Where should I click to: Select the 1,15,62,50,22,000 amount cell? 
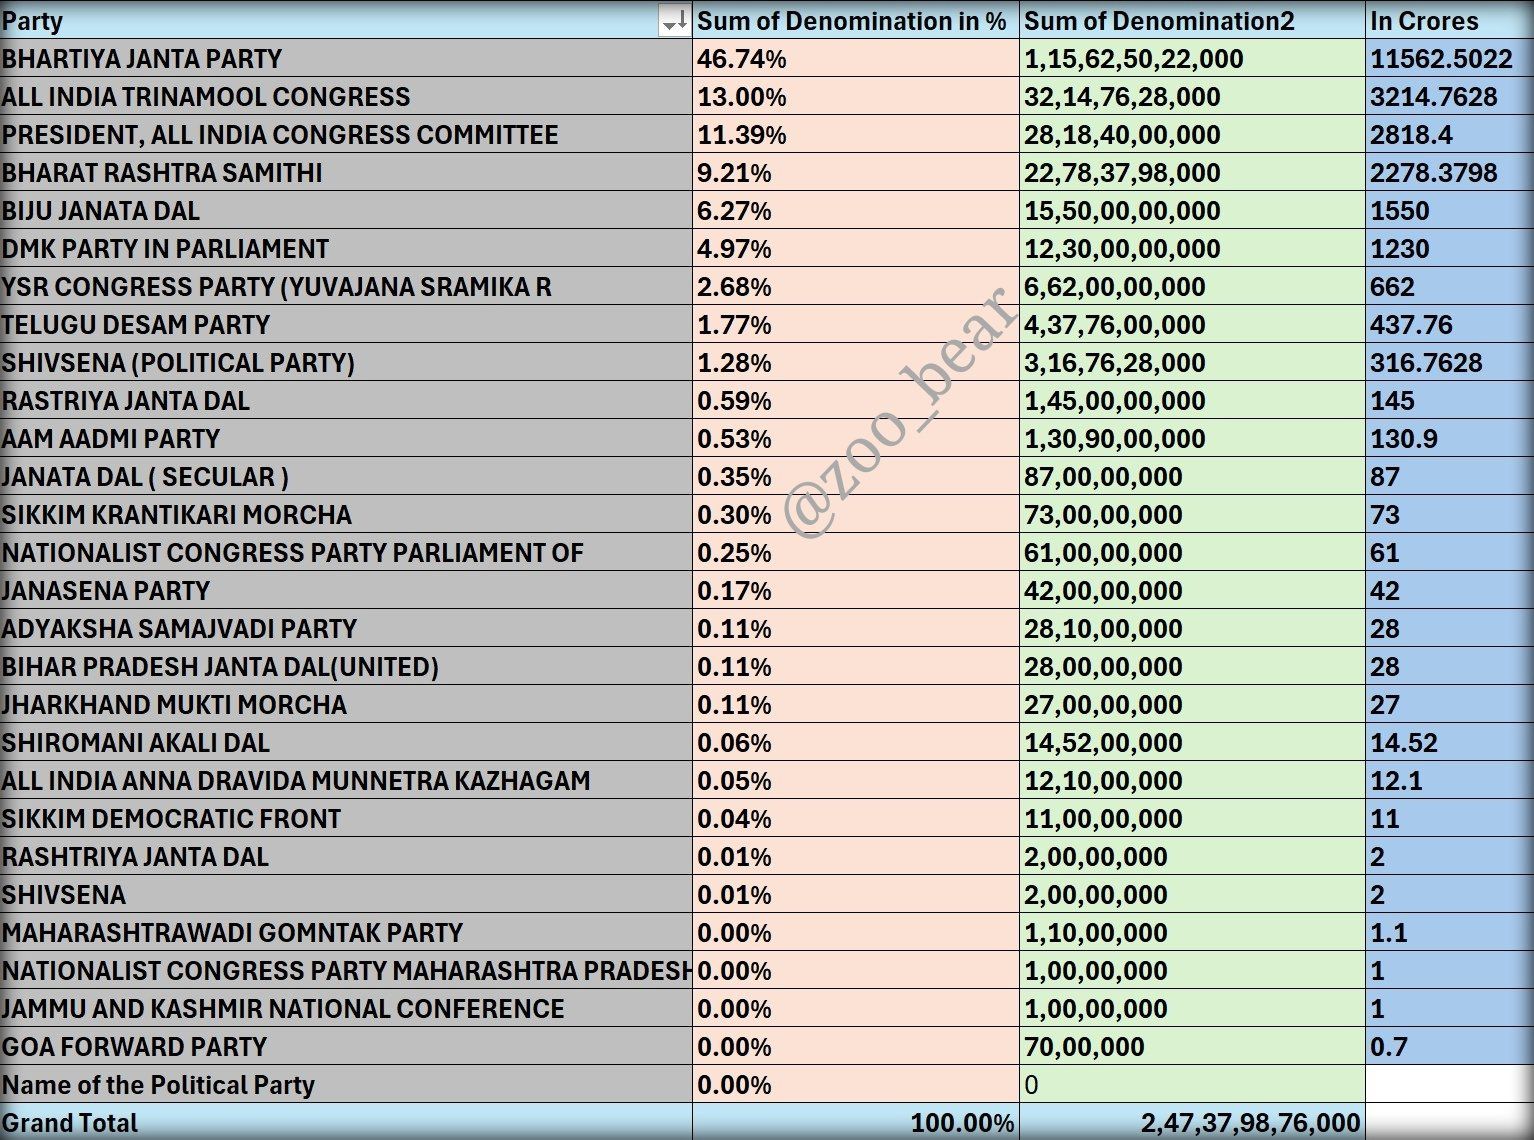pos(1193,59)
